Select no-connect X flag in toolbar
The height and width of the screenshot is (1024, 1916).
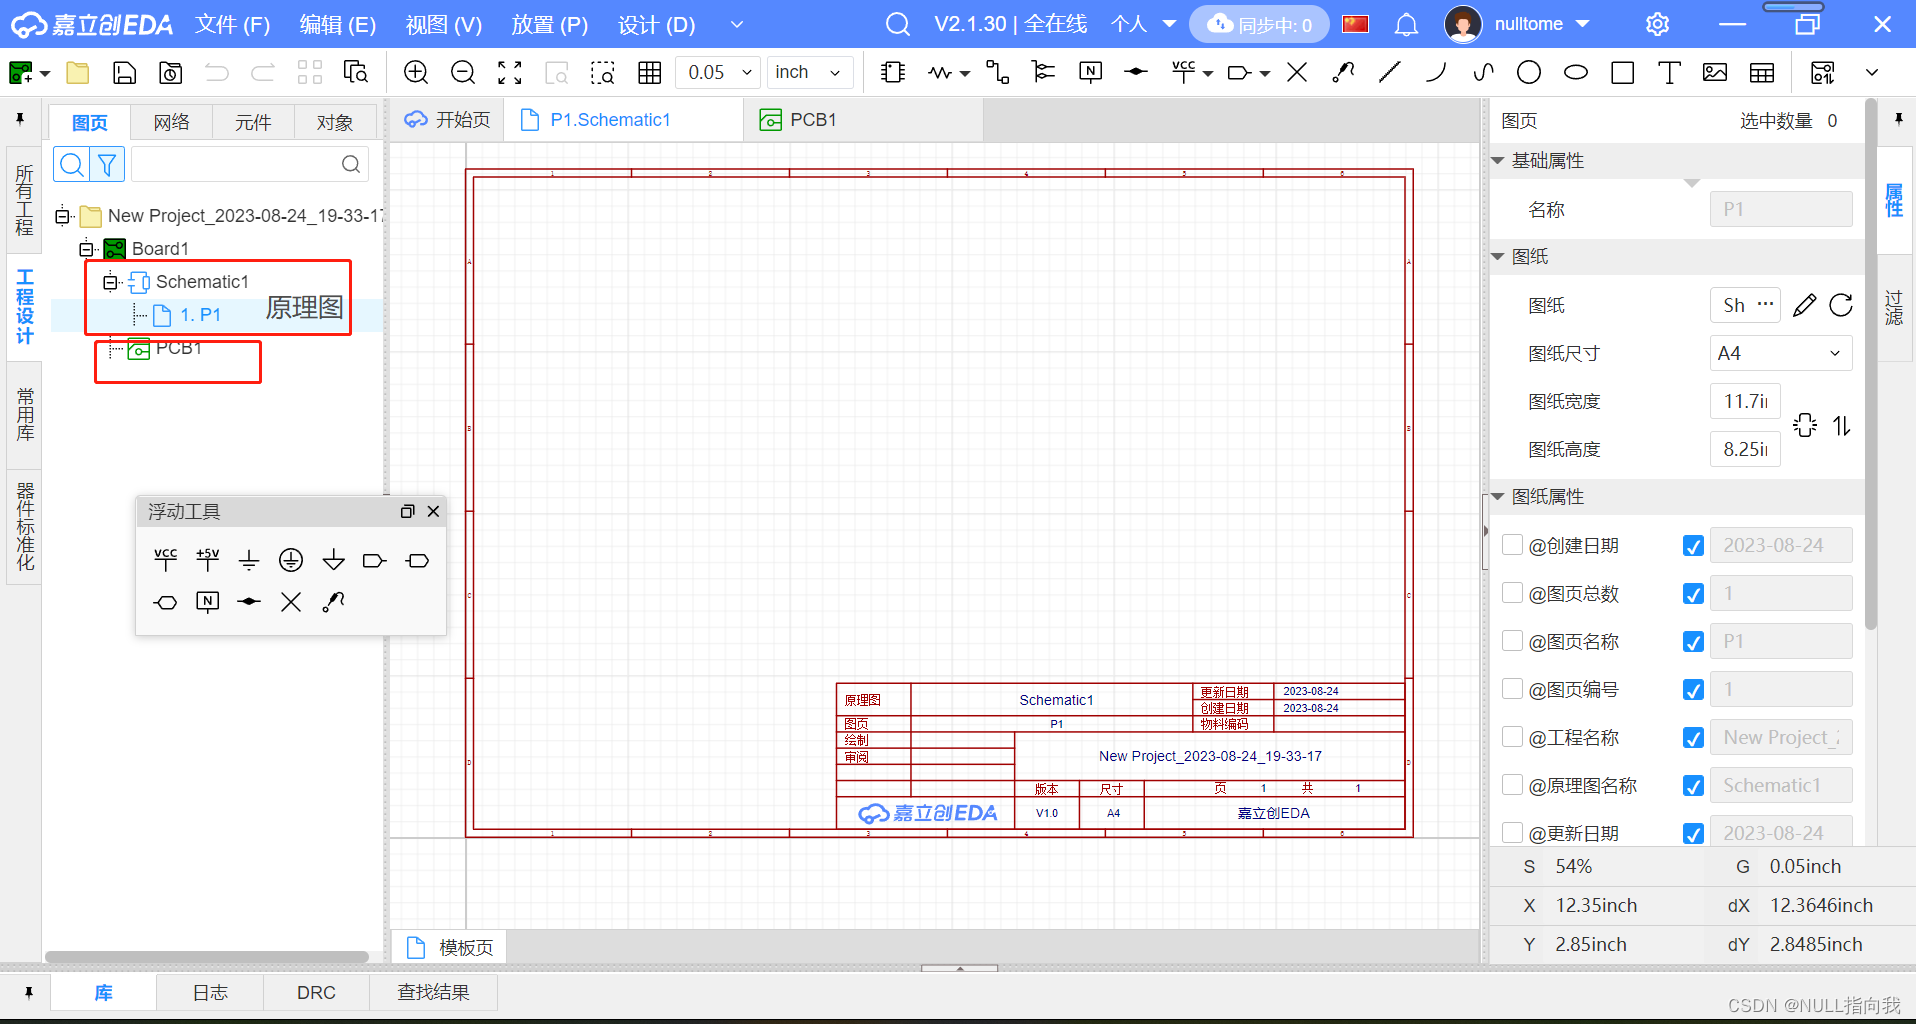[1297, 72]
